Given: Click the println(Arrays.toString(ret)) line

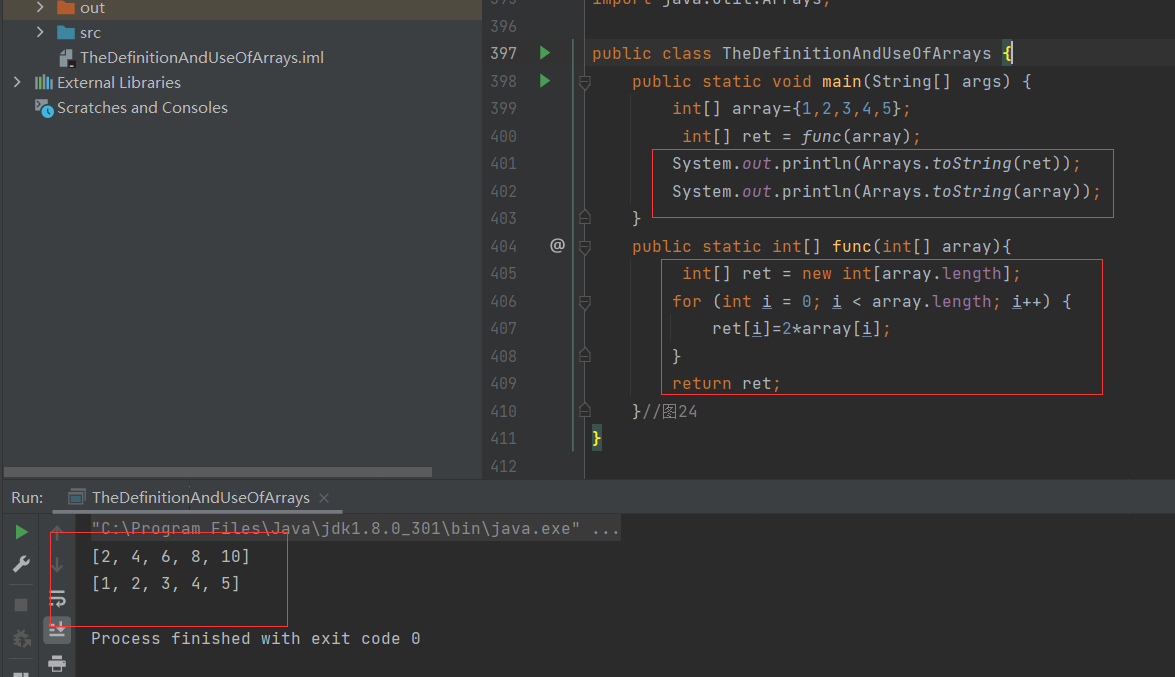Looking at the screenshot, I should [x=876, y=163].
